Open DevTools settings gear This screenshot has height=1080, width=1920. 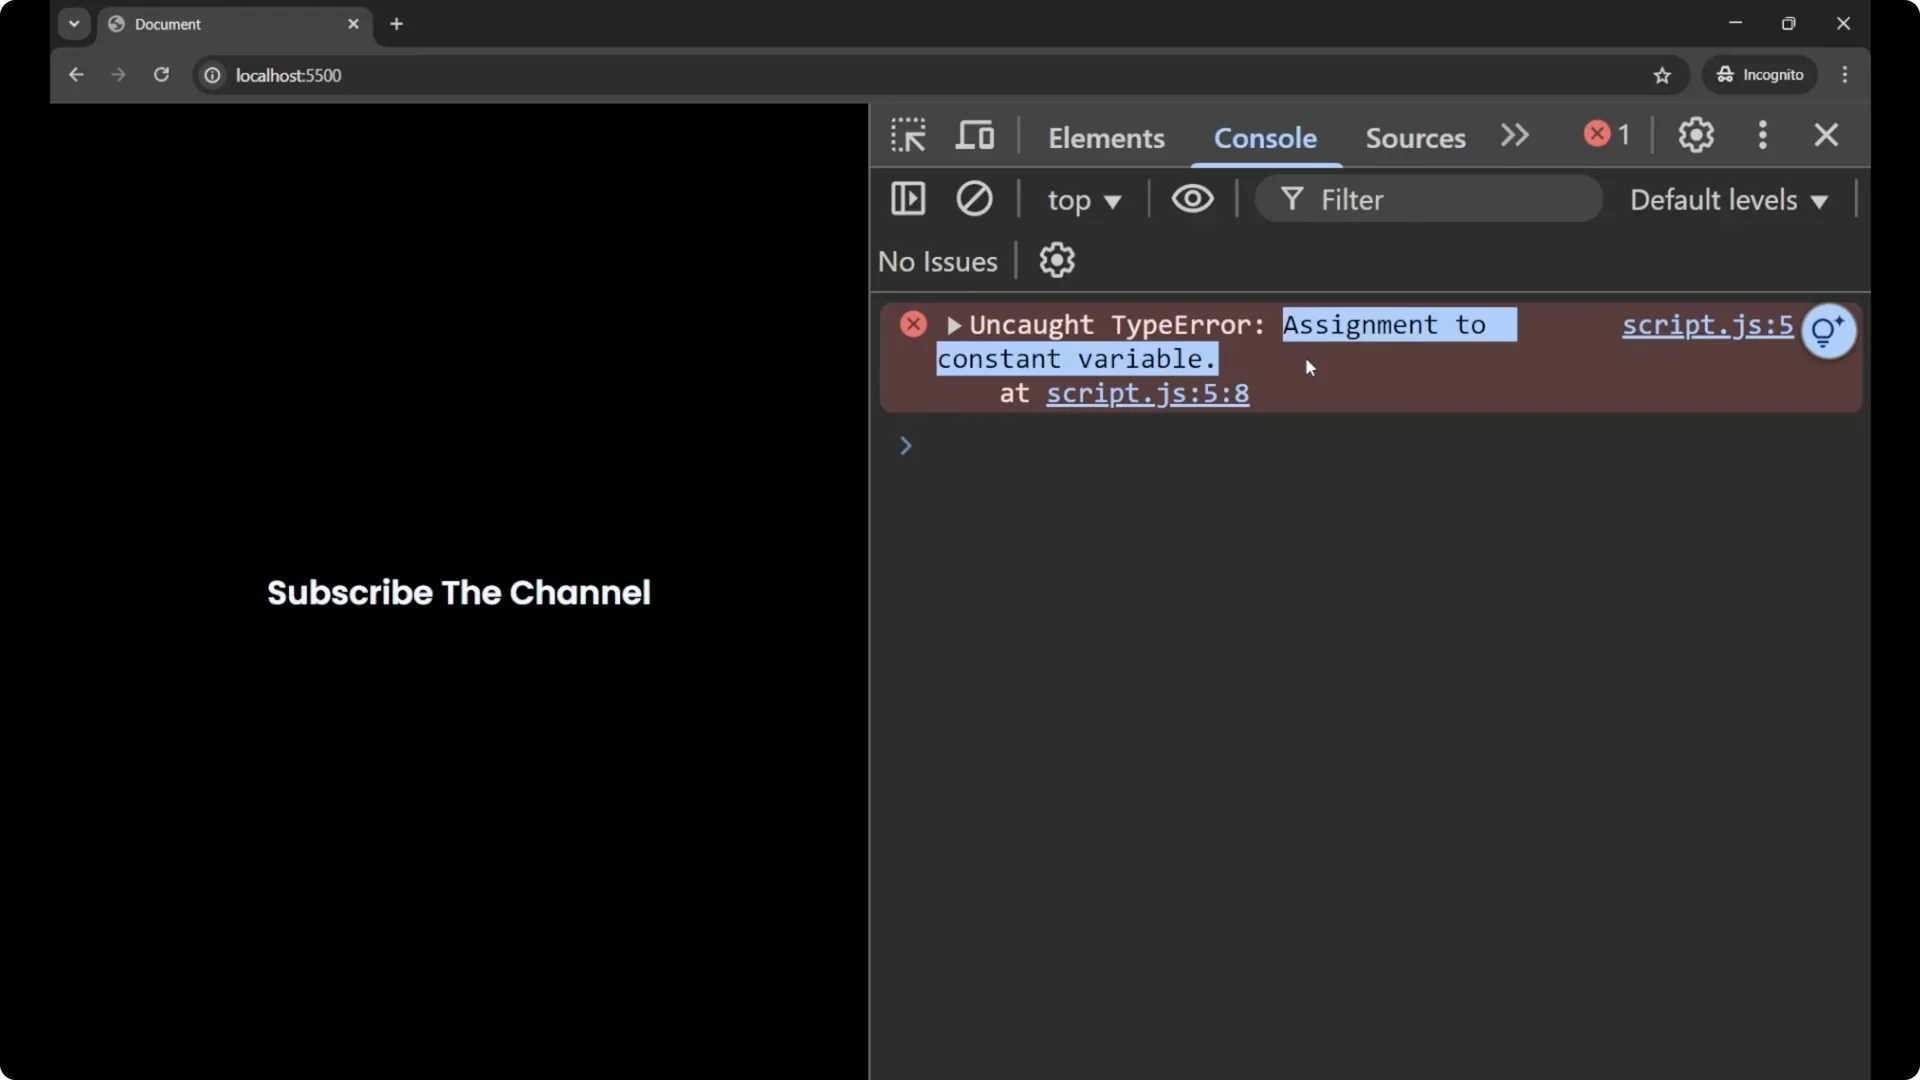click(1696, 134)
